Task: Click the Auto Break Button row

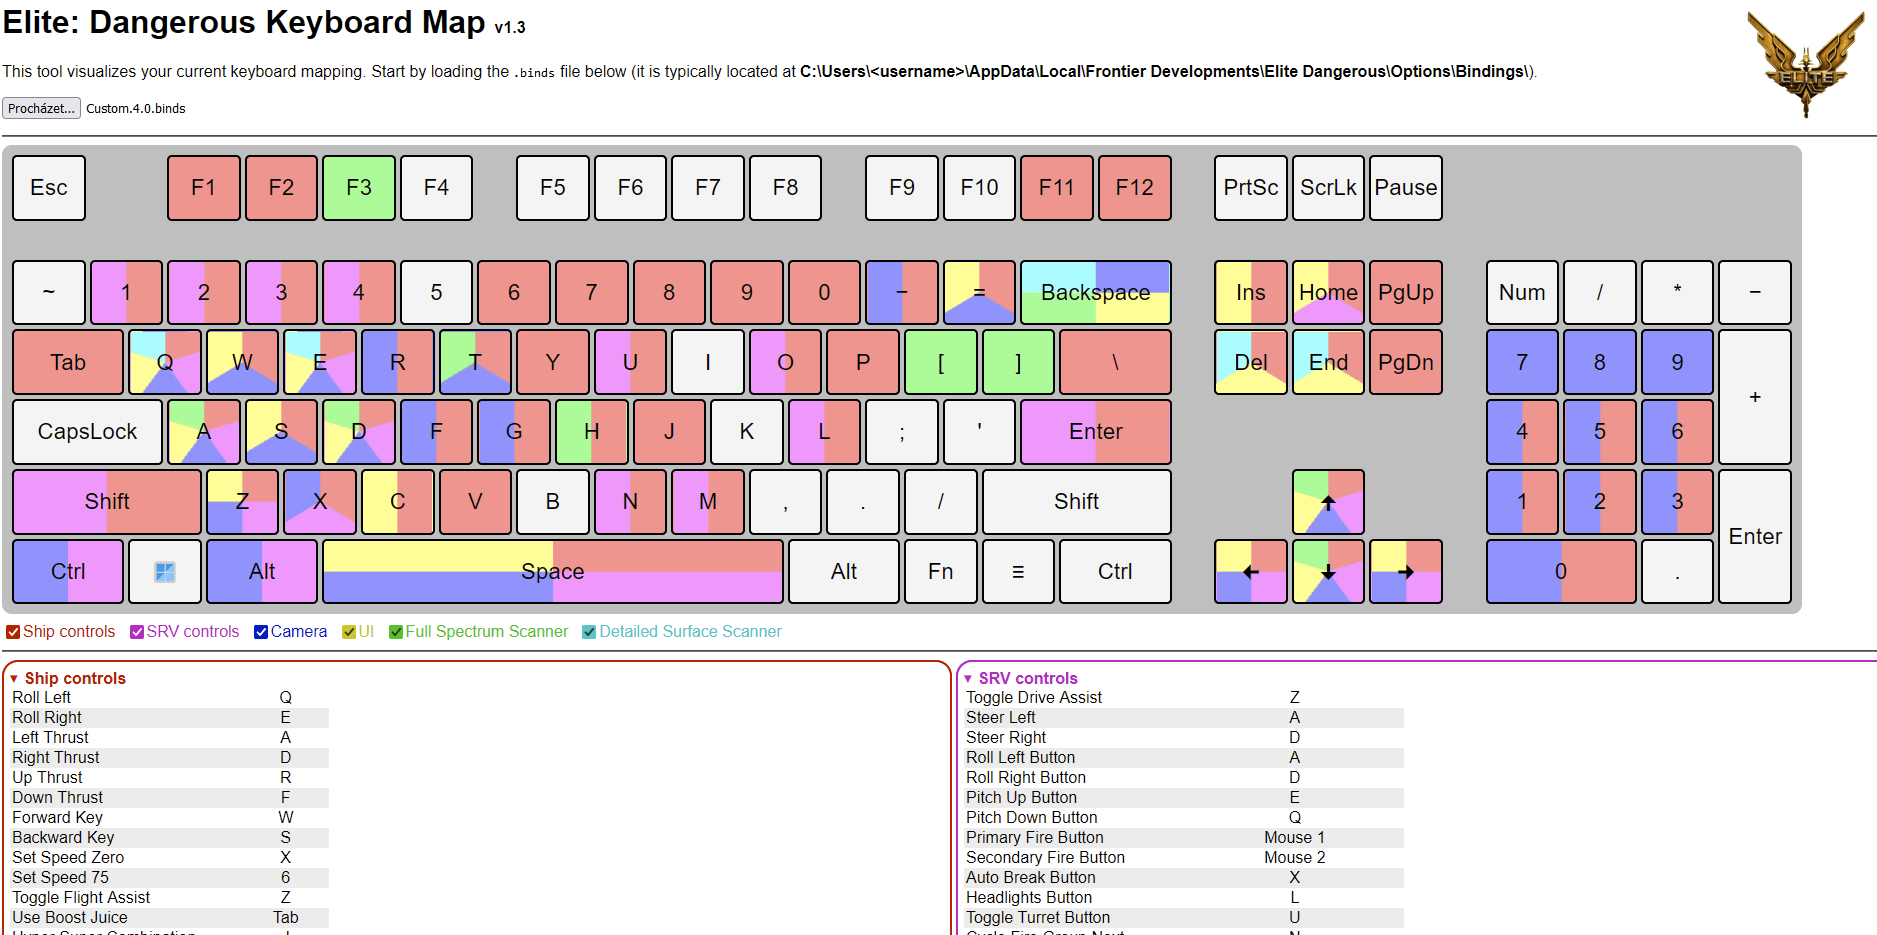Action: click(1184, 878)
